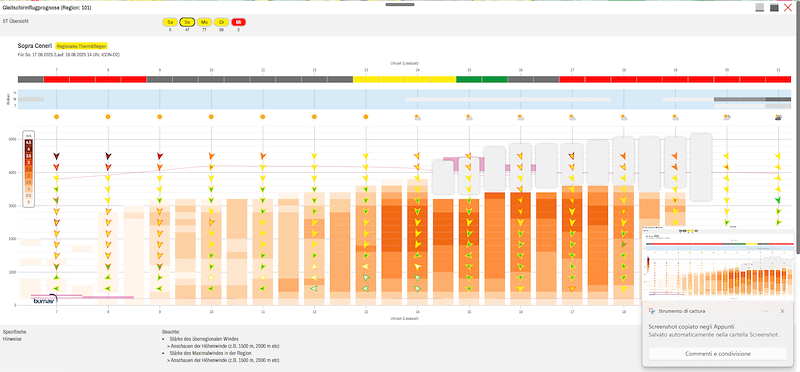Click the Sopra Ceneri region title
The height and width of the screenshot is (372, 800).
[x=35, y=45]
